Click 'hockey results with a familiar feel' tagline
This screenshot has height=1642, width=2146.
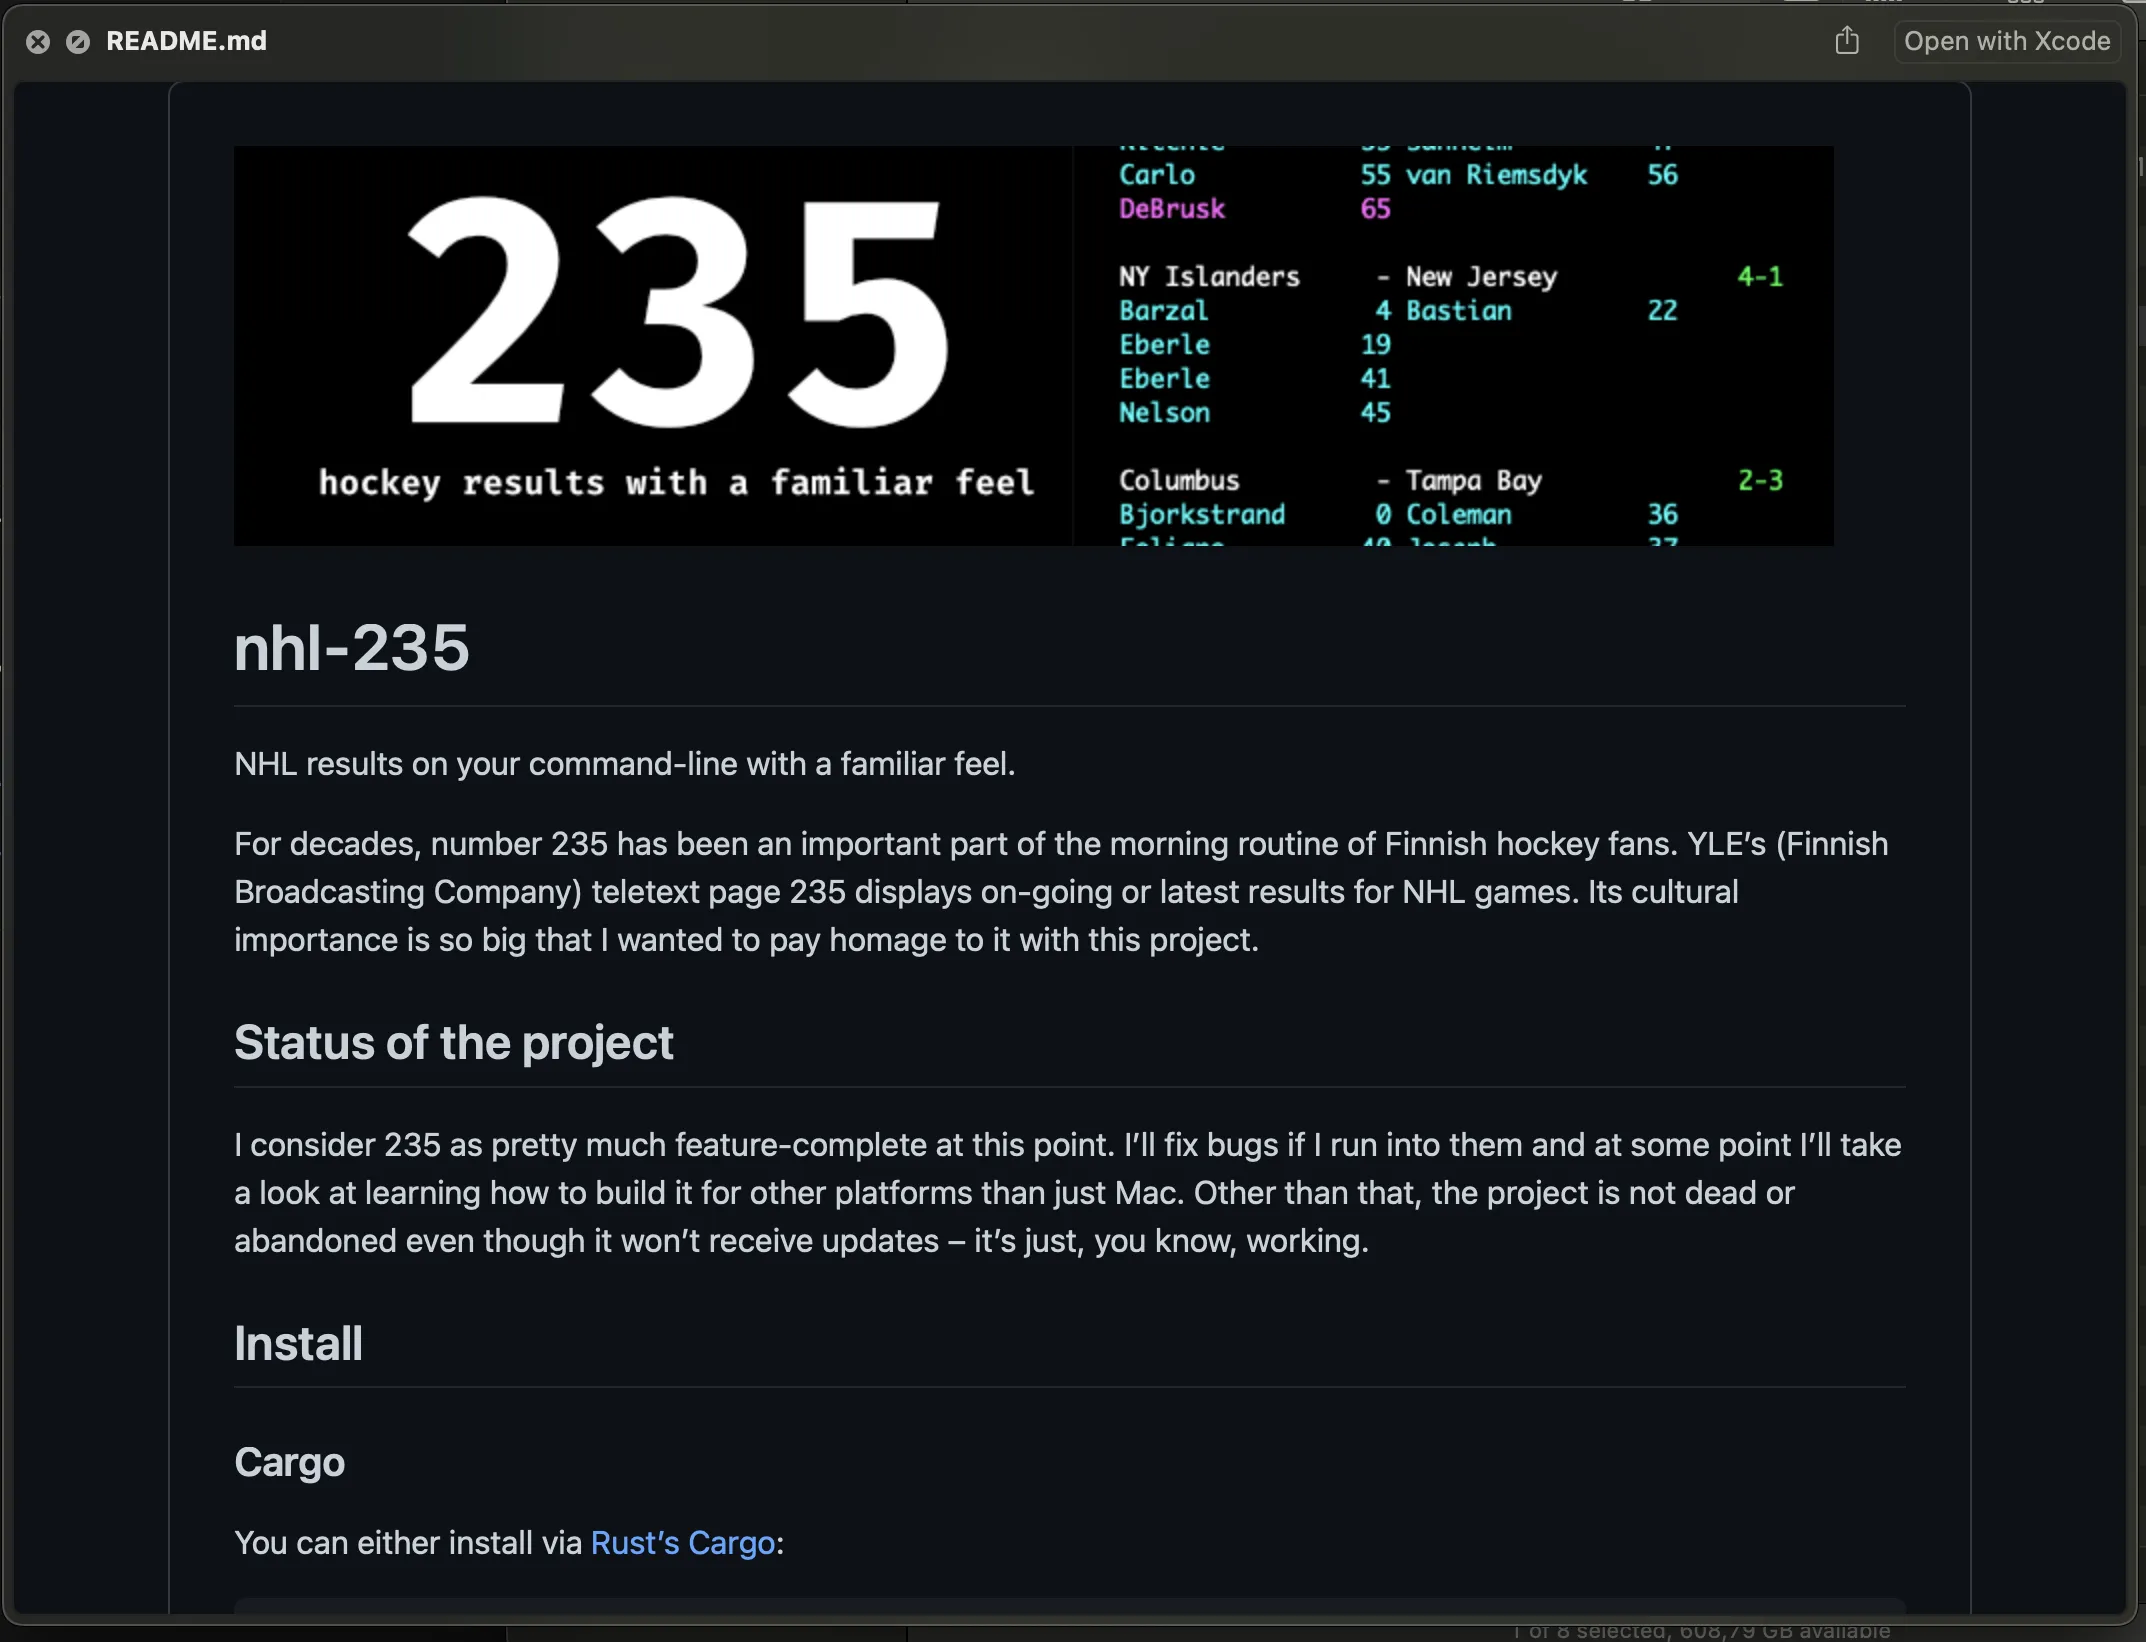[x=676, y=483]
